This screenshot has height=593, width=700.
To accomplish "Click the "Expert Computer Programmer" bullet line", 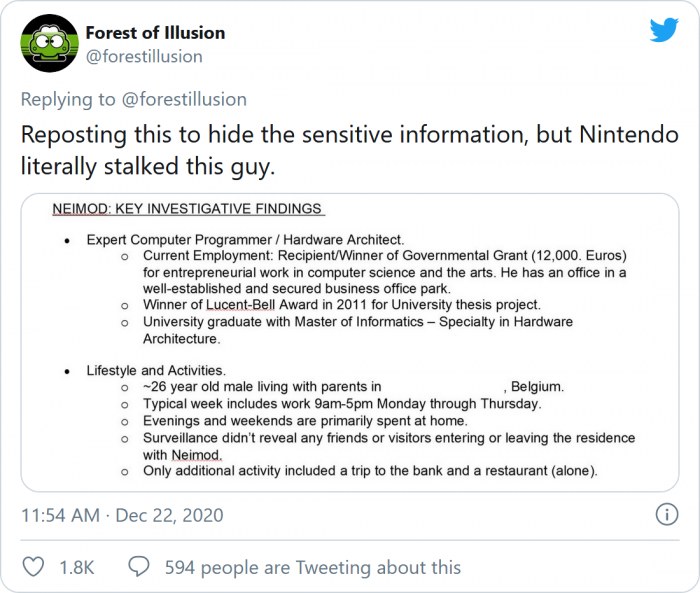I will 245,240.
